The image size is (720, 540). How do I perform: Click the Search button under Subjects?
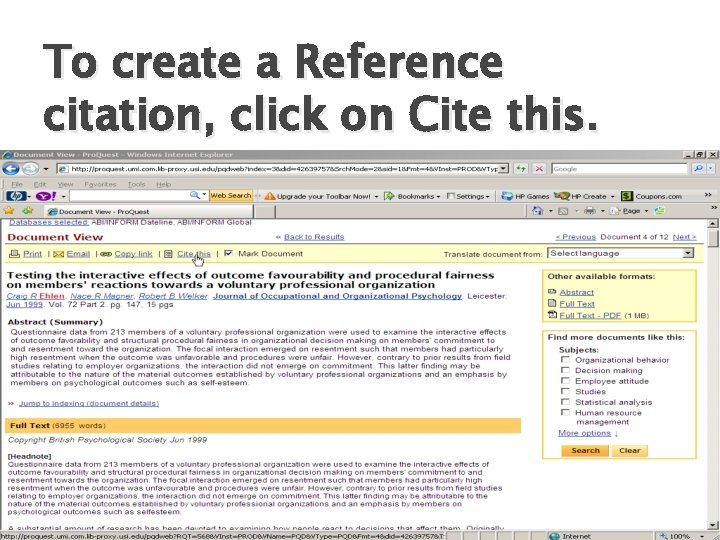click(x=585, y=450)
